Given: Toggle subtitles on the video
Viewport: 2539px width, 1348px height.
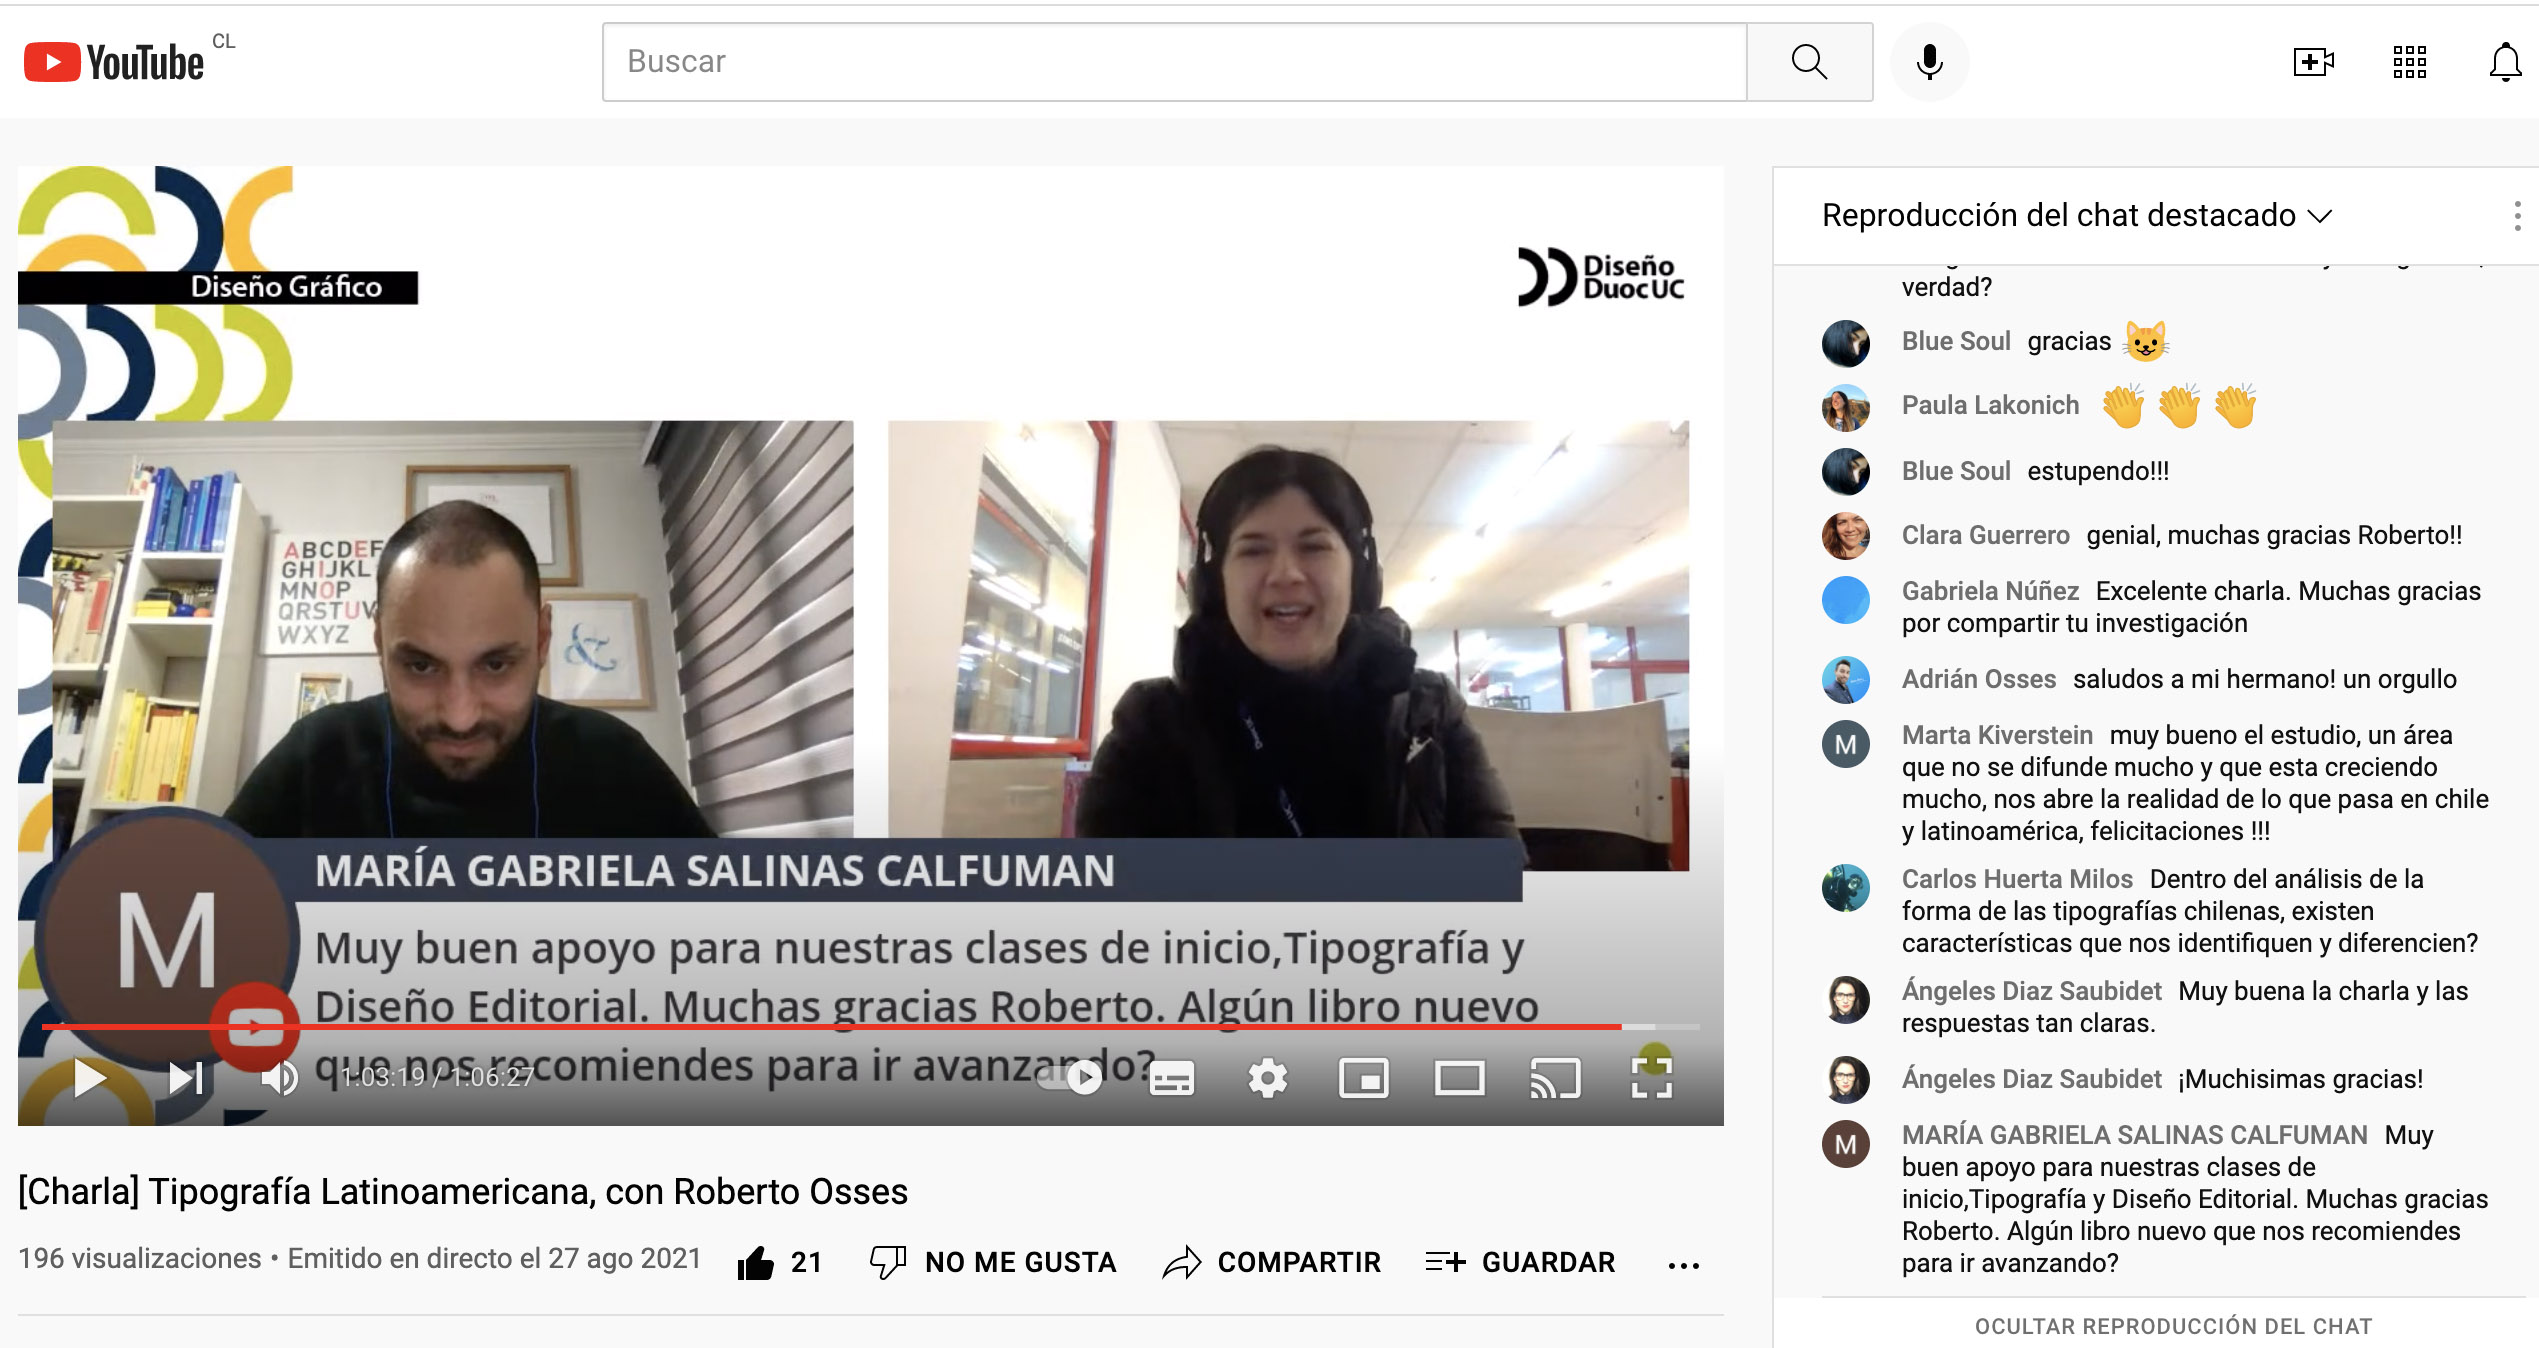Looking at the screenshot, I should [x=1171, y=1078].
